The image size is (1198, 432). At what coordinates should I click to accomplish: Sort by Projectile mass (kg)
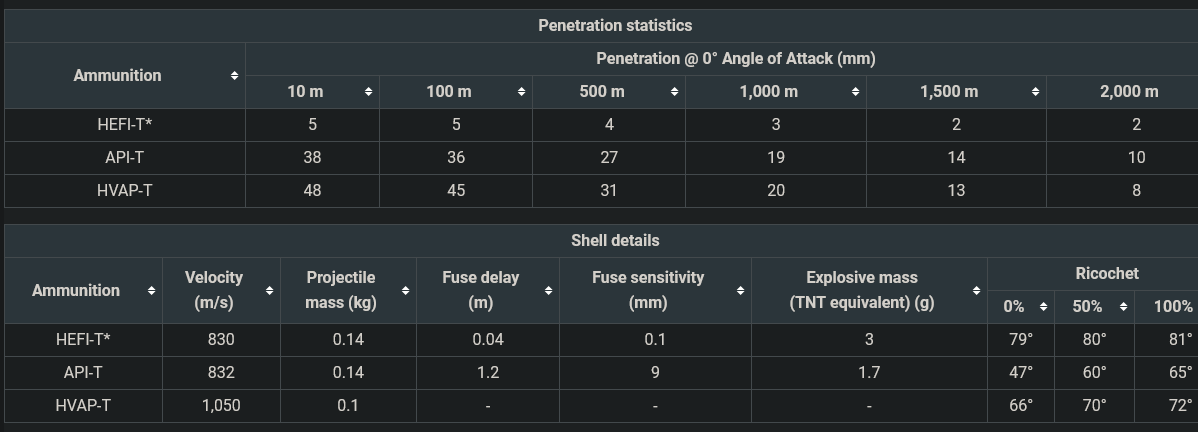coord(405,291)
